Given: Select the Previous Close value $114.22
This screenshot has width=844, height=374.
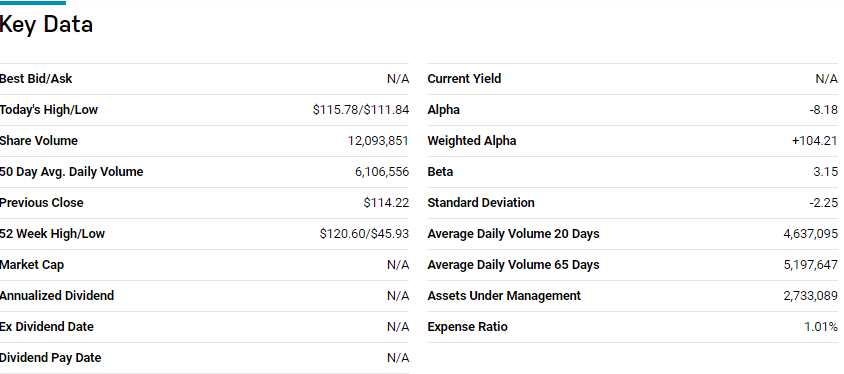Looking at the screenshot, I should tap(386, 203).
